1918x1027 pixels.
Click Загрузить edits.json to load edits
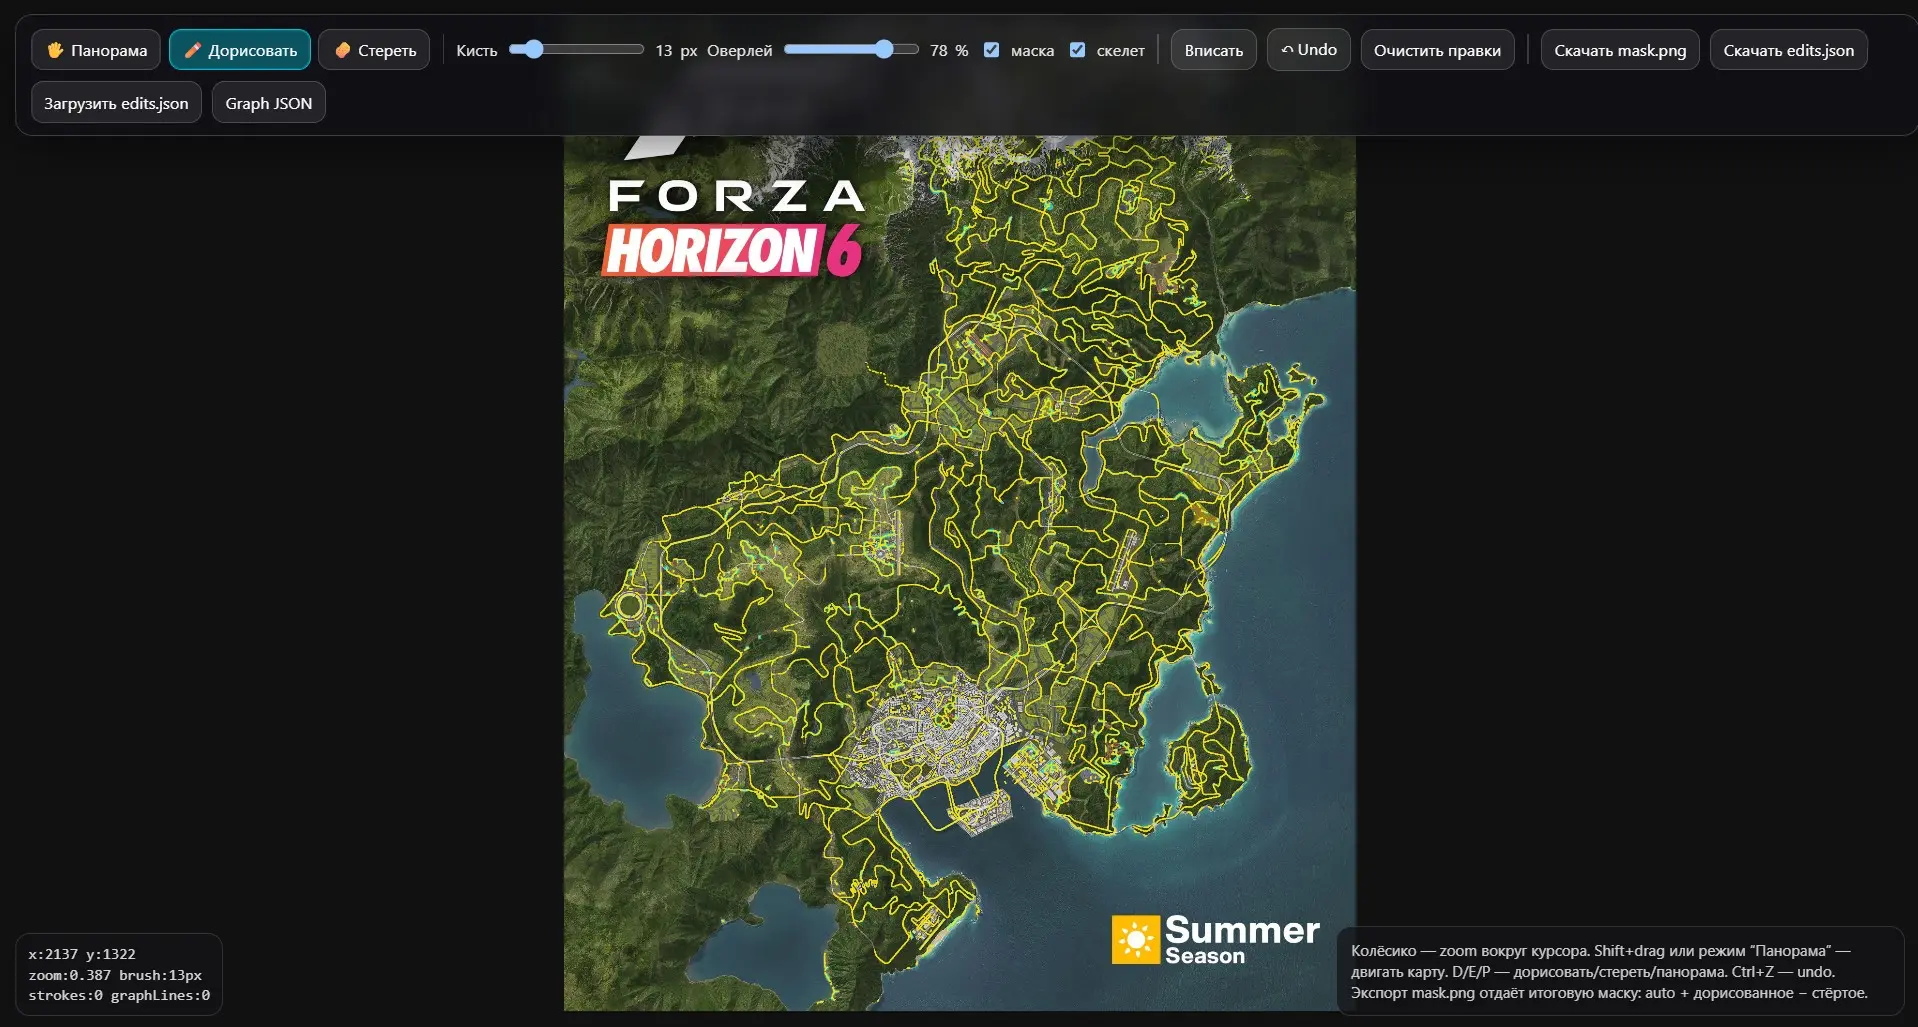(116, 103)
